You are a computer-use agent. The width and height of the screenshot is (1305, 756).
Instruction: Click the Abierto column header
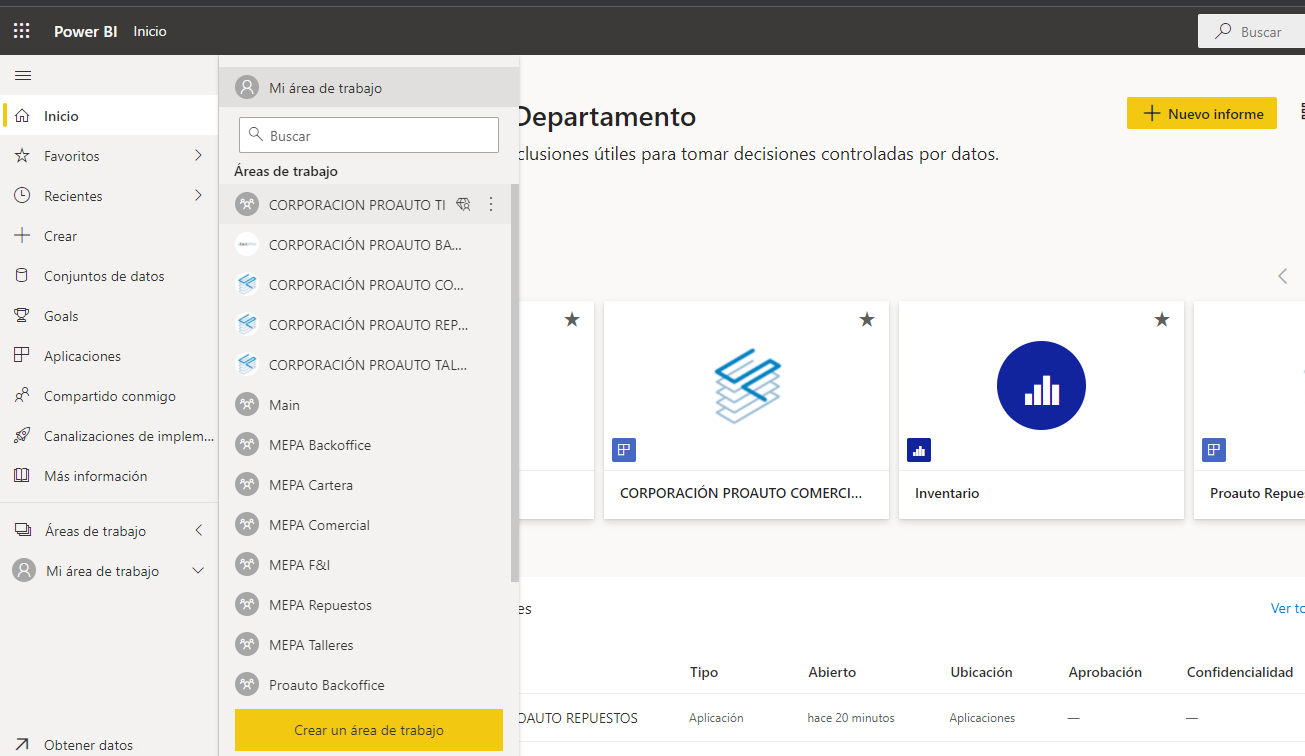[832, 672]
